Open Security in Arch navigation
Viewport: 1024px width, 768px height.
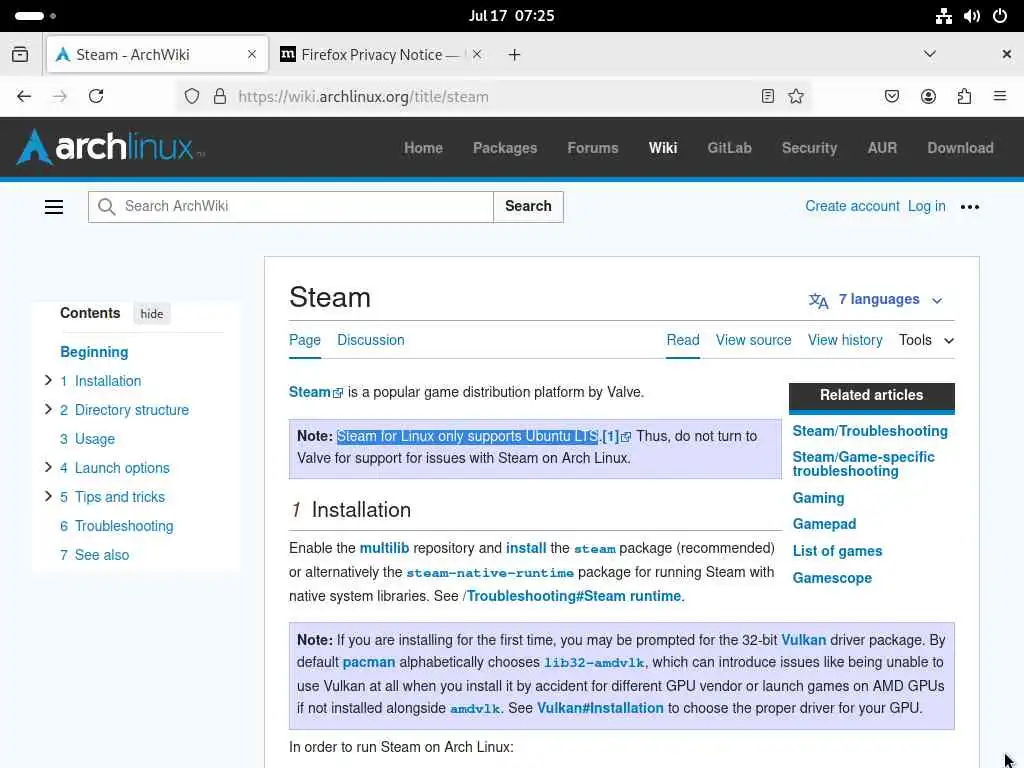click(x=809, y=148)
